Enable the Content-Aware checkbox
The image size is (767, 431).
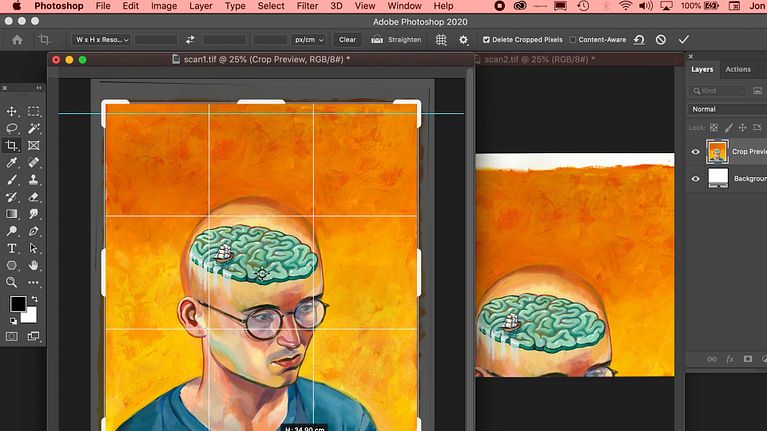pos(573,40)
